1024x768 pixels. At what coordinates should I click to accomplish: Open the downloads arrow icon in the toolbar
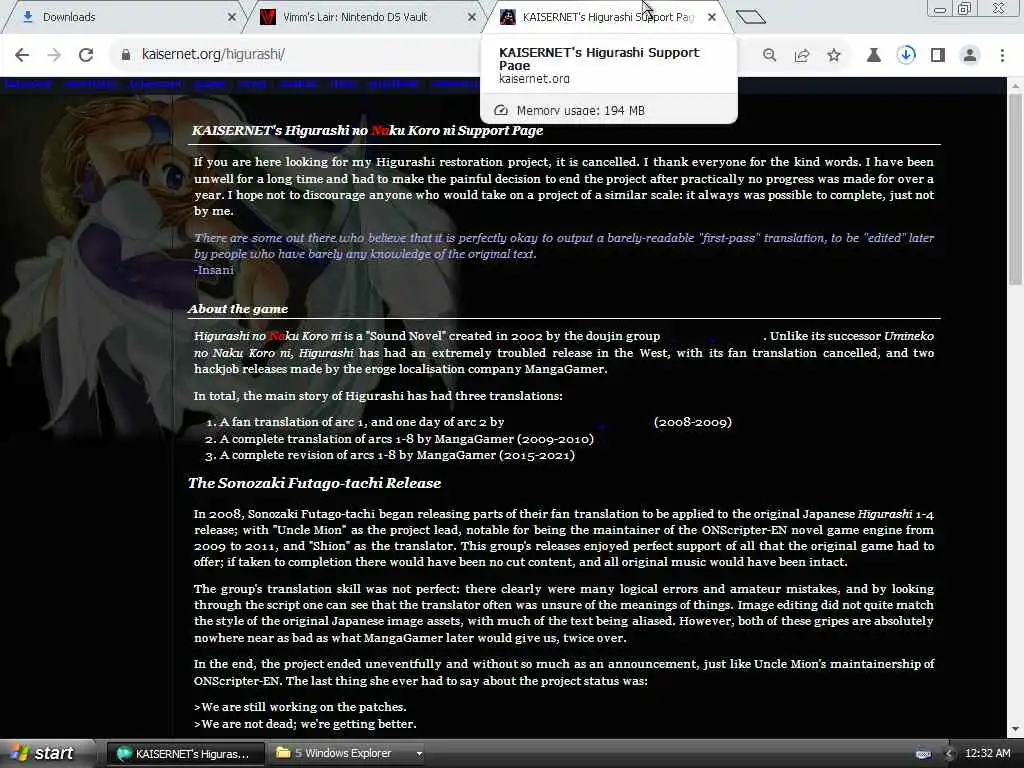point(906,55)
